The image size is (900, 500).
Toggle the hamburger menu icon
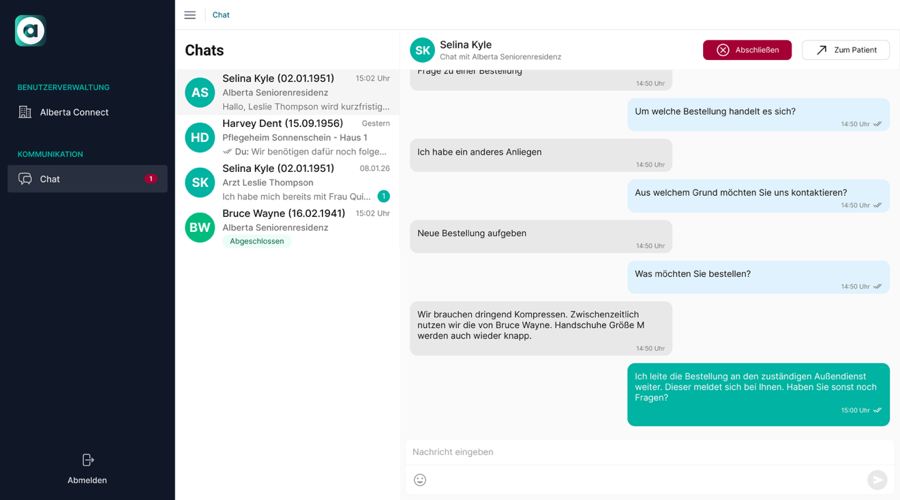click(x=190, y=15)
